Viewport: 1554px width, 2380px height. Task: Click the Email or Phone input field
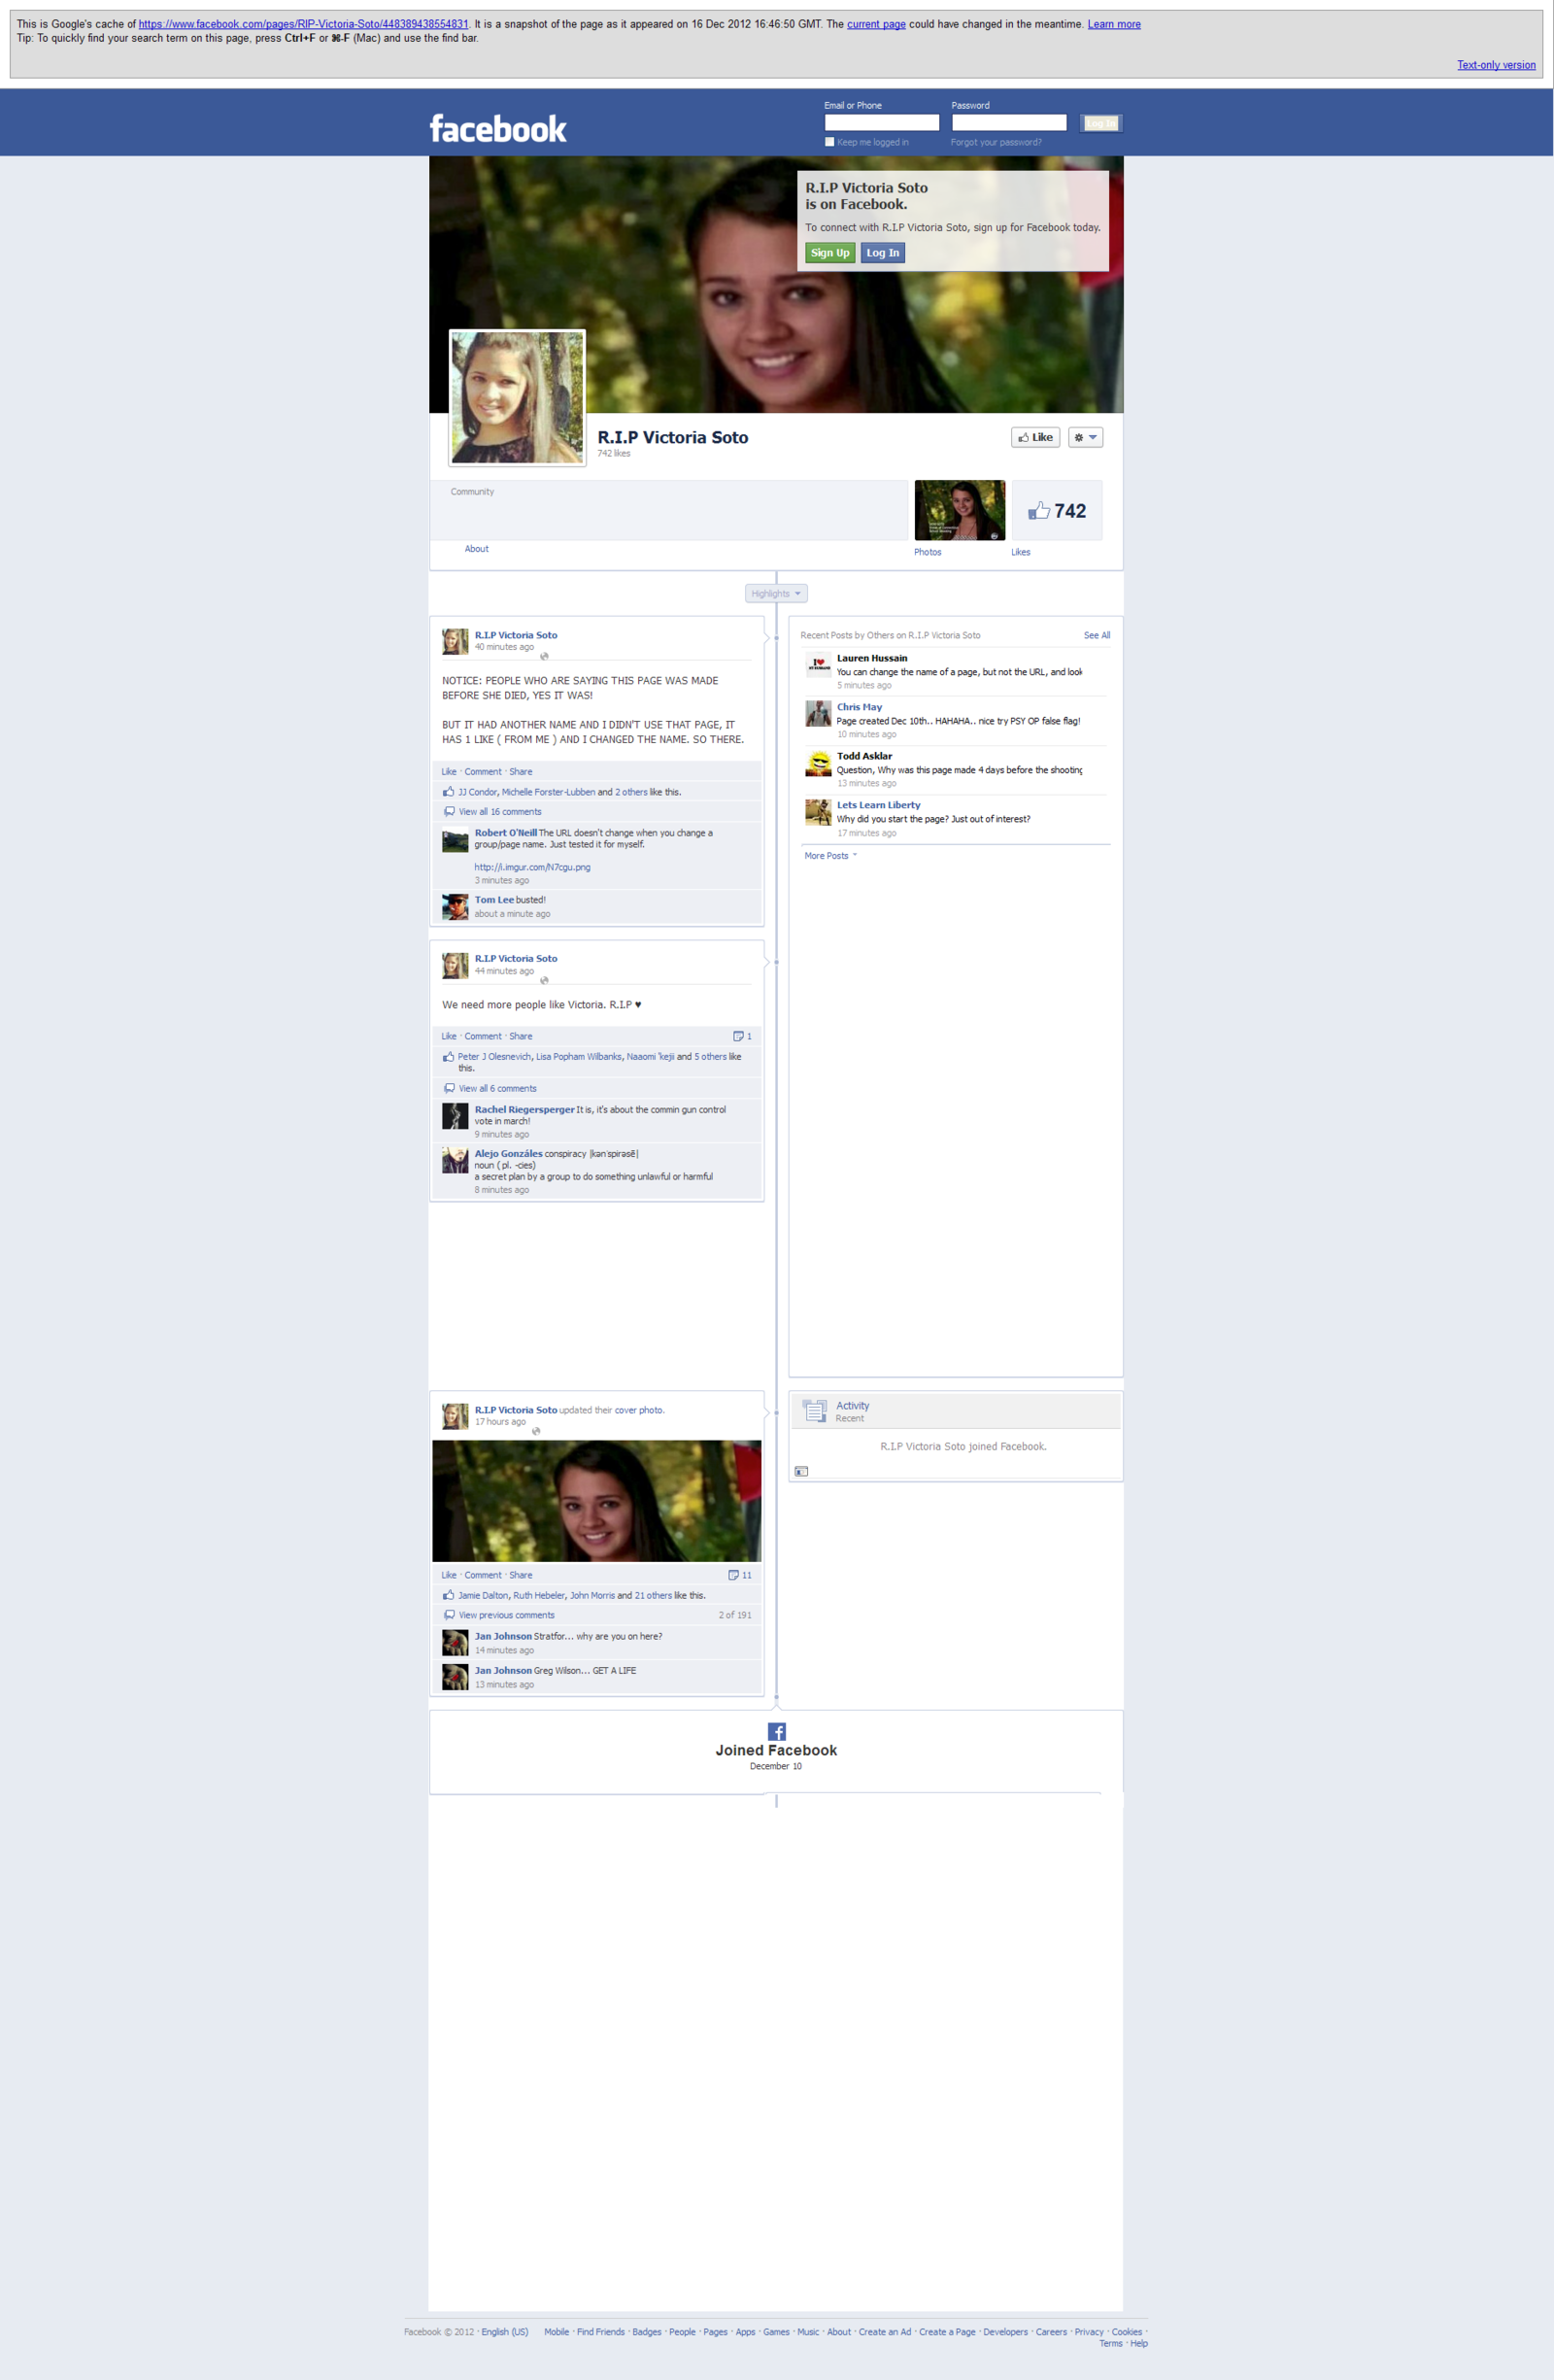(881, 122)
